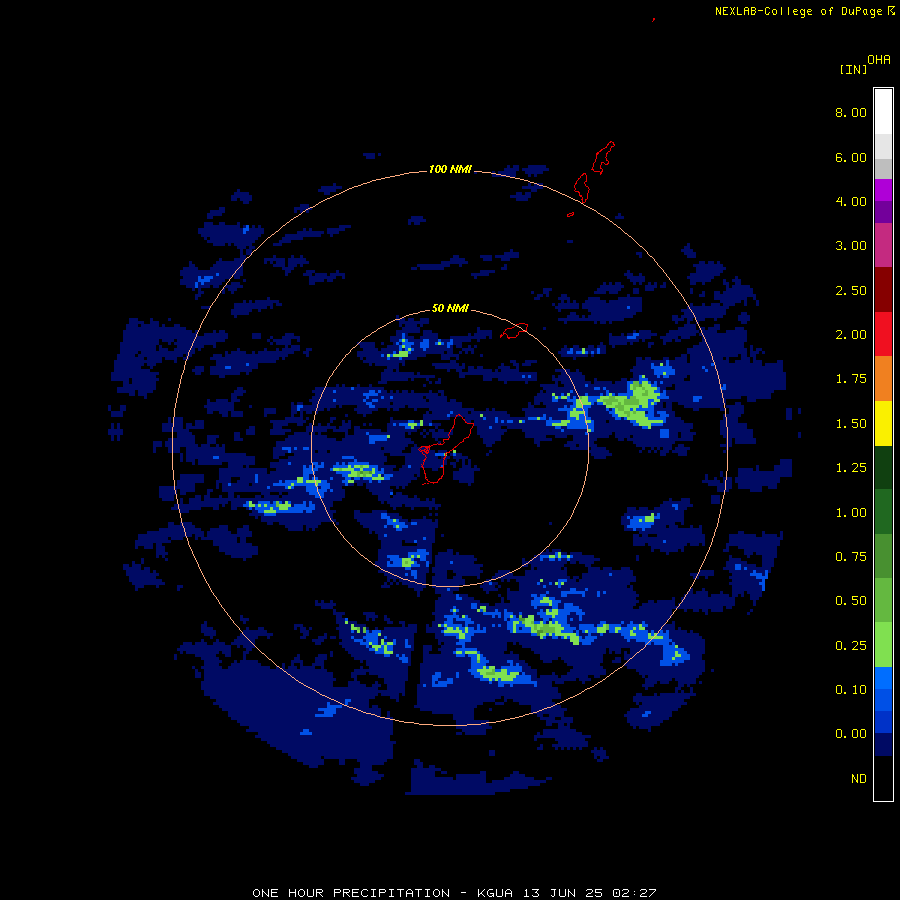Screen dimensions: 900x900
Task: Click the ND legend label
Action: pyautogui.click(x=859, y=779)
